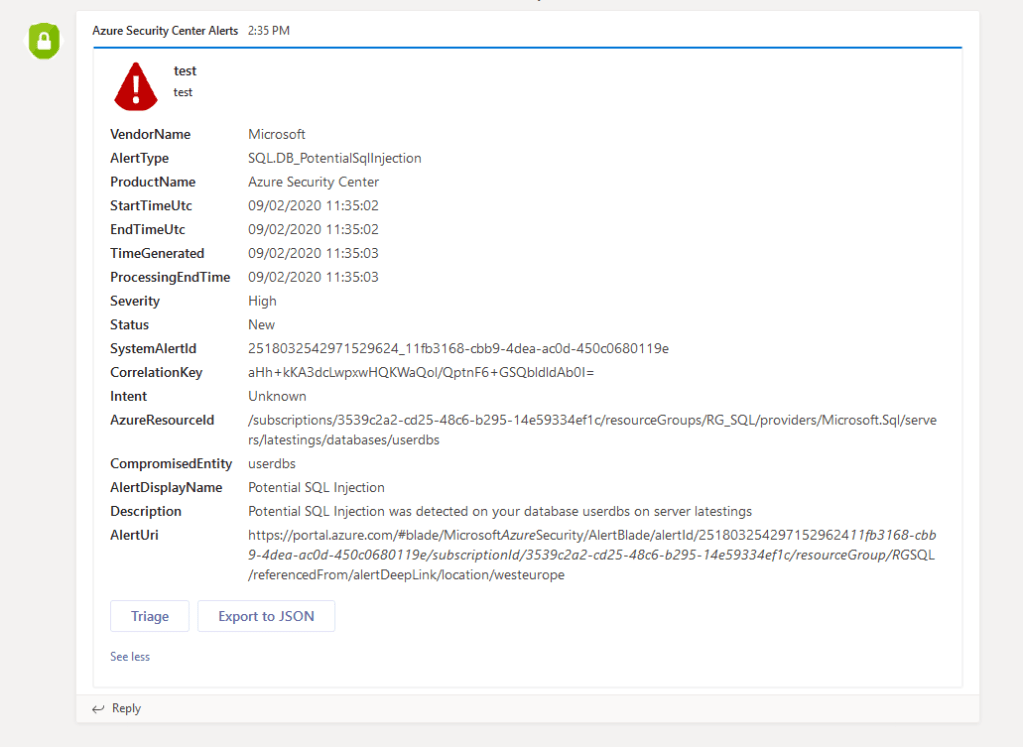The image size is (1023, 747).
Task: Click the AzureResourceId subscription path
Action: (592, 429)
